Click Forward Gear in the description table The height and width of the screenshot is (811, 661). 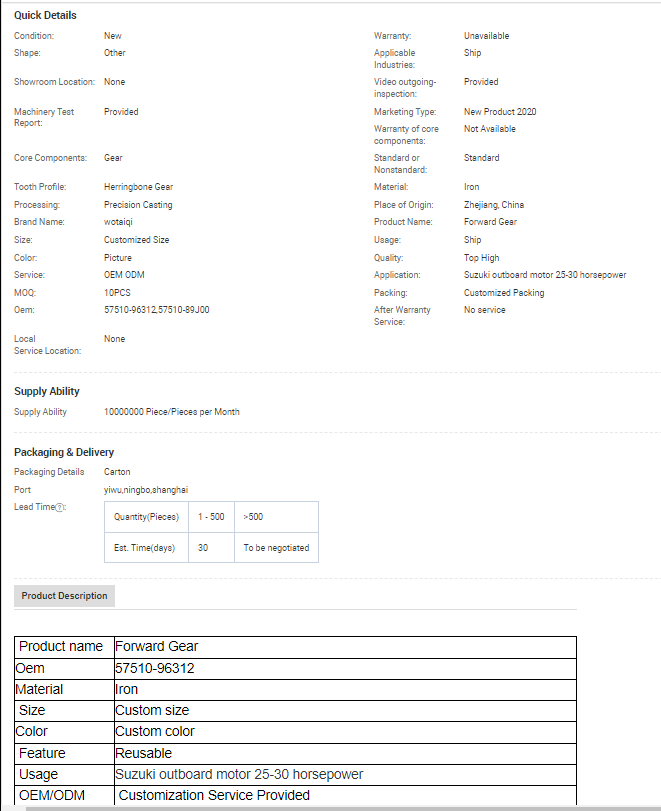156,646
